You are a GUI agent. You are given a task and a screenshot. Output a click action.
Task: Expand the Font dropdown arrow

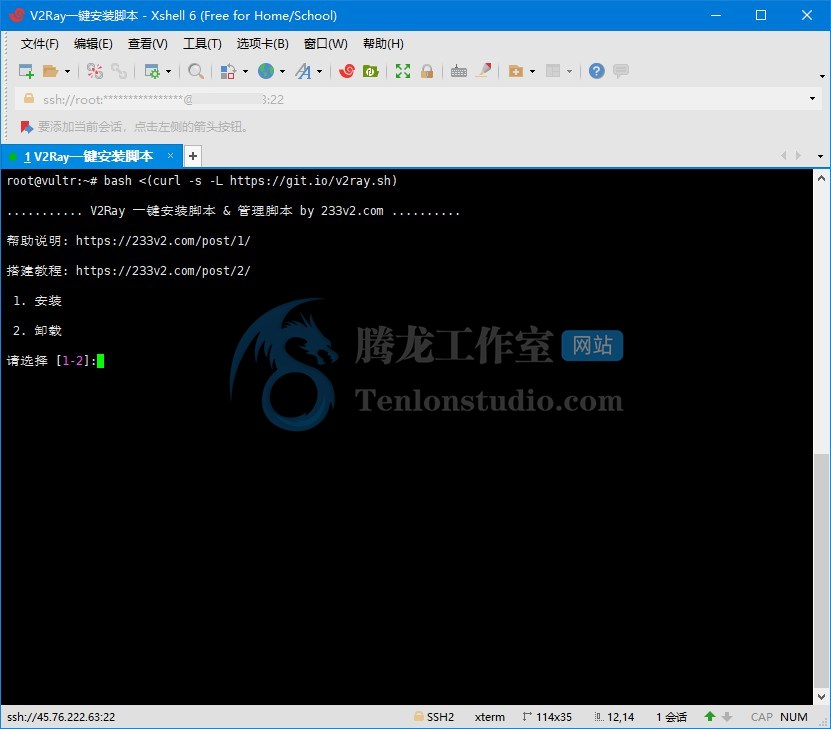(320, 71)
